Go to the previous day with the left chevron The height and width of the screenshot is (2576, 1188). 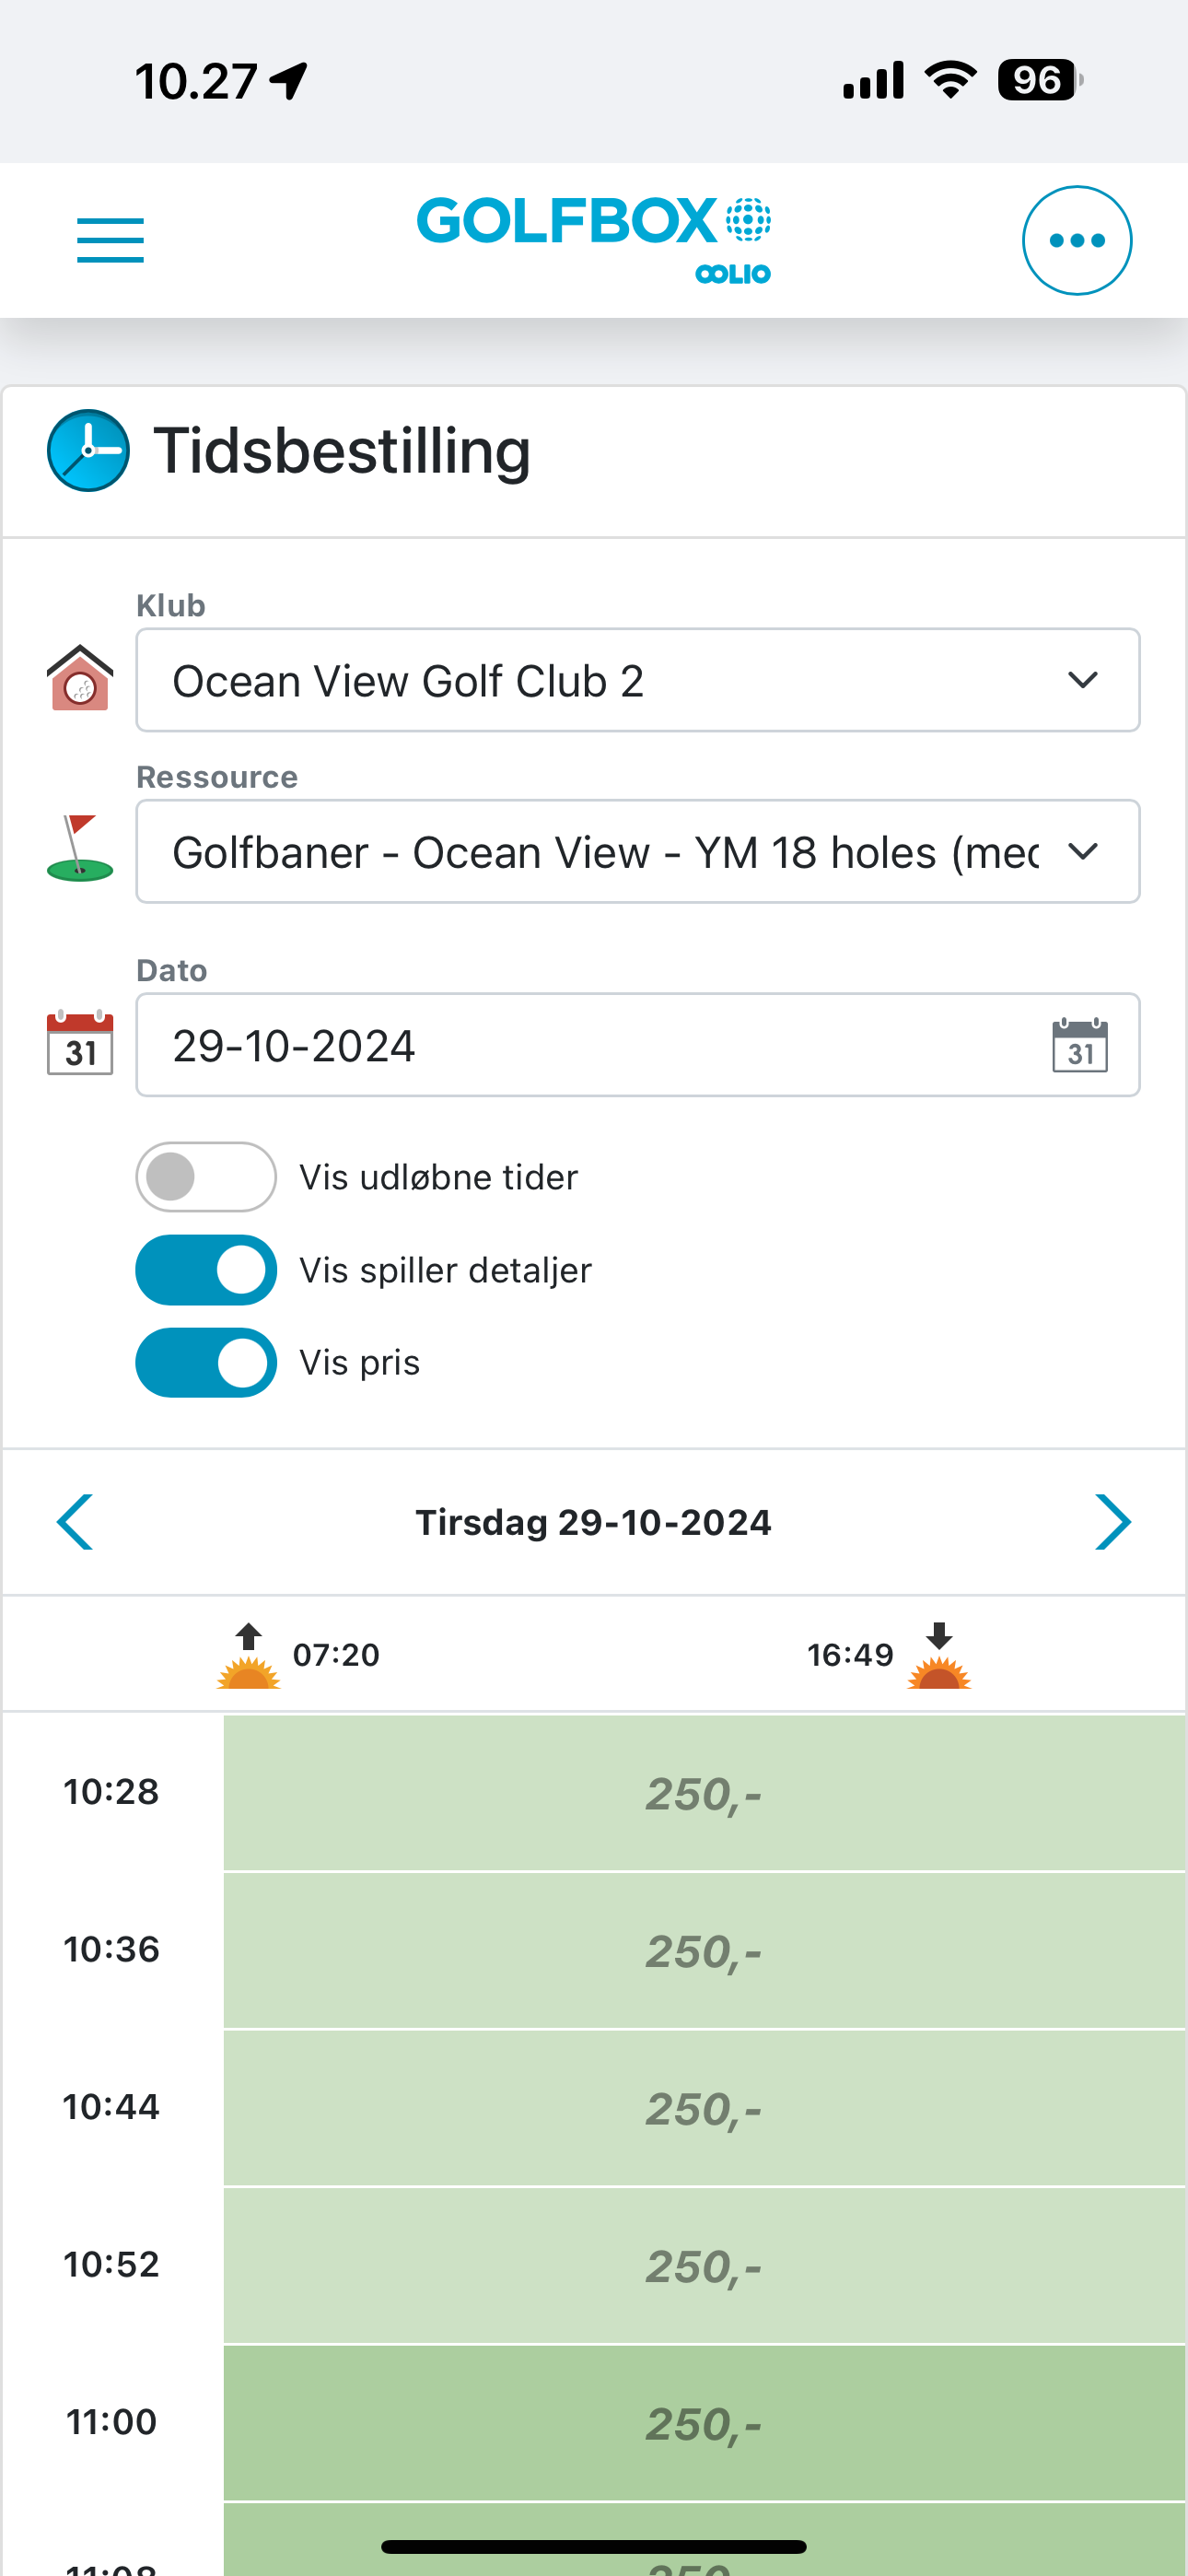click(x=75, y=1523)
